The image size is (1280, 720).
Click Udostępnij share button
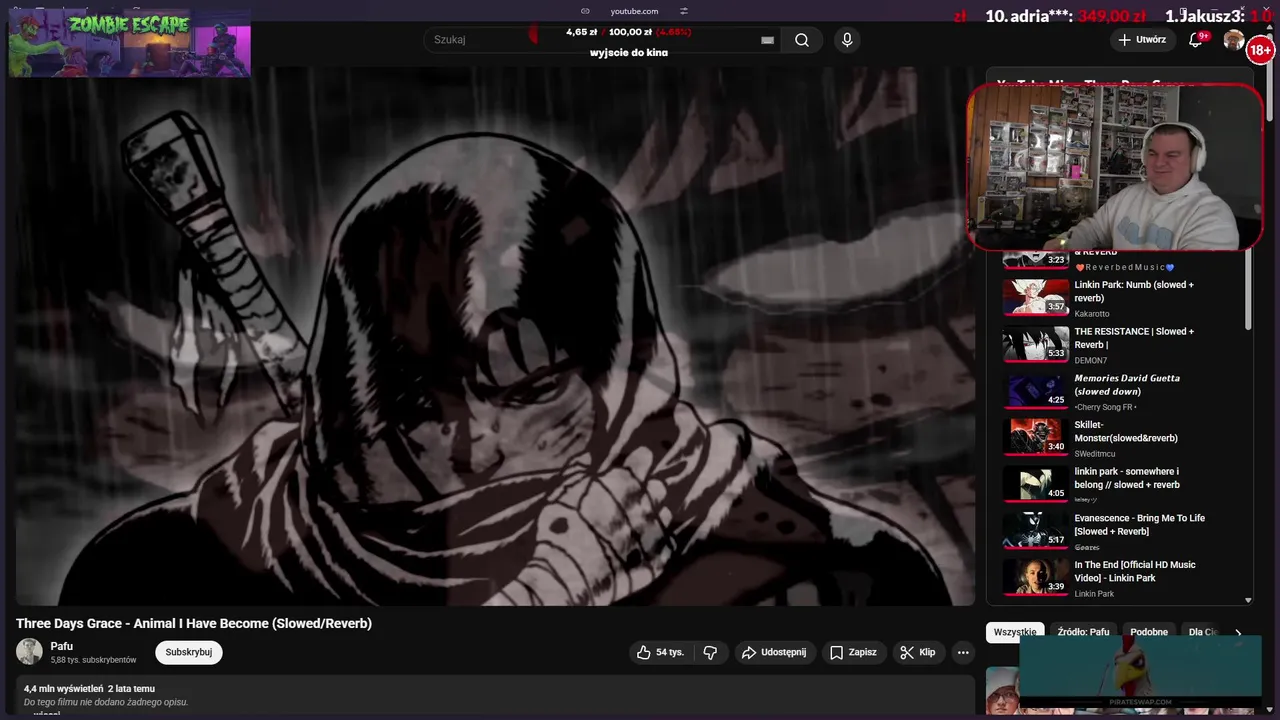click(x=774, y=652)
